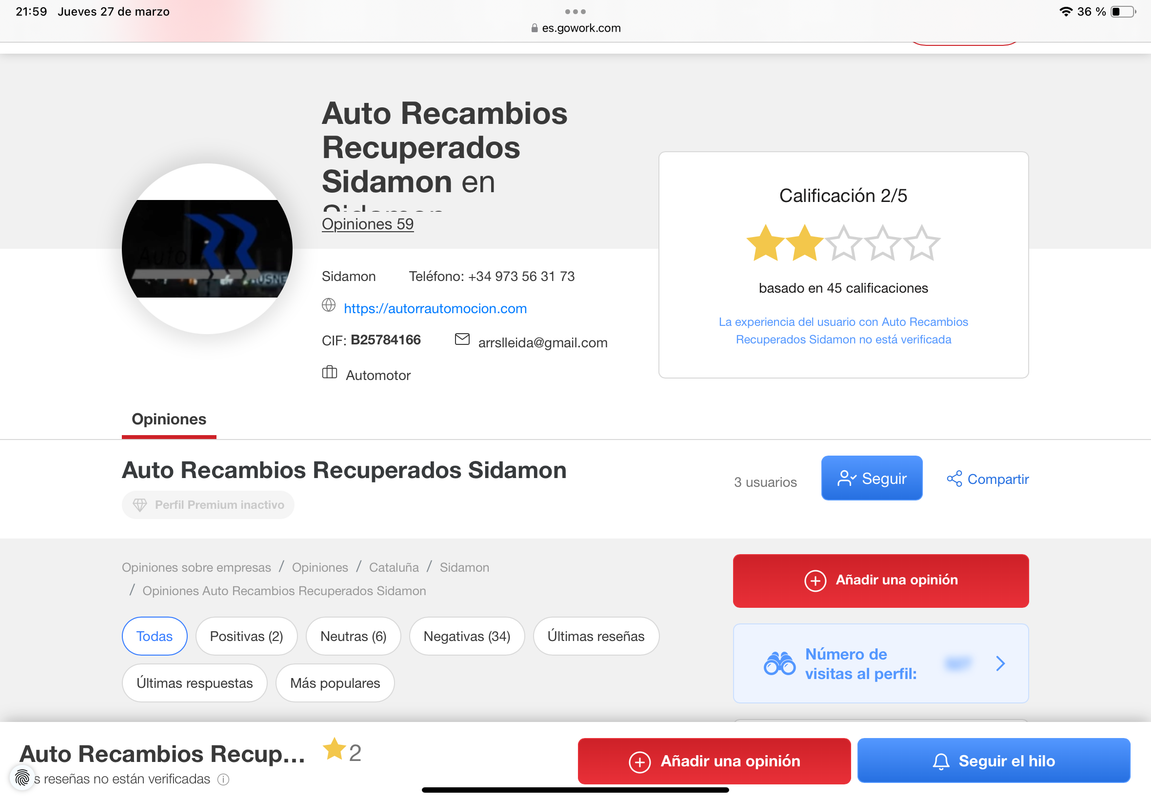The image size is (1151, 800).
Task: Show Últimas respuestas
Action: coord(195,683)
